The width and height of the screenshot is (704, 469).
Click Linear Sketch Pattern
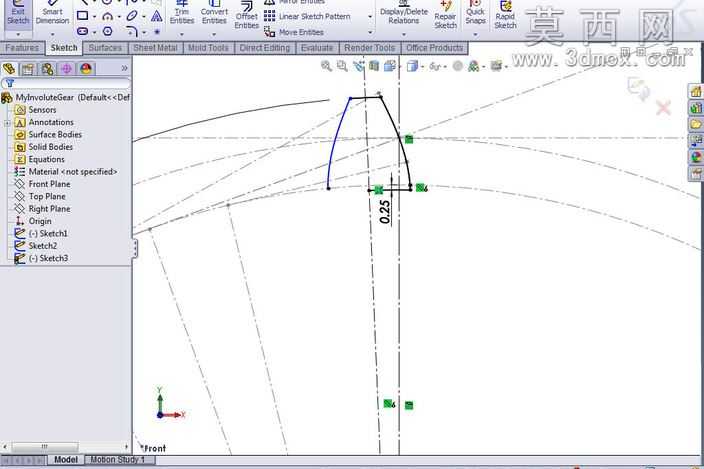[x=307, y=17]
